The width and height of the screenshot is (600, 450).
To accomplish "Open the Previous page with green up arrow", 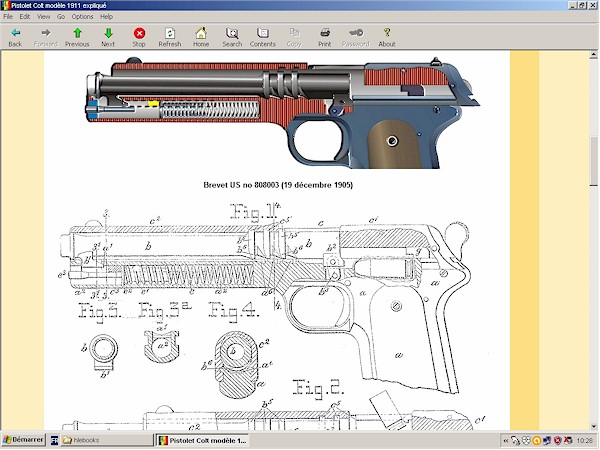I will (77, 37).
